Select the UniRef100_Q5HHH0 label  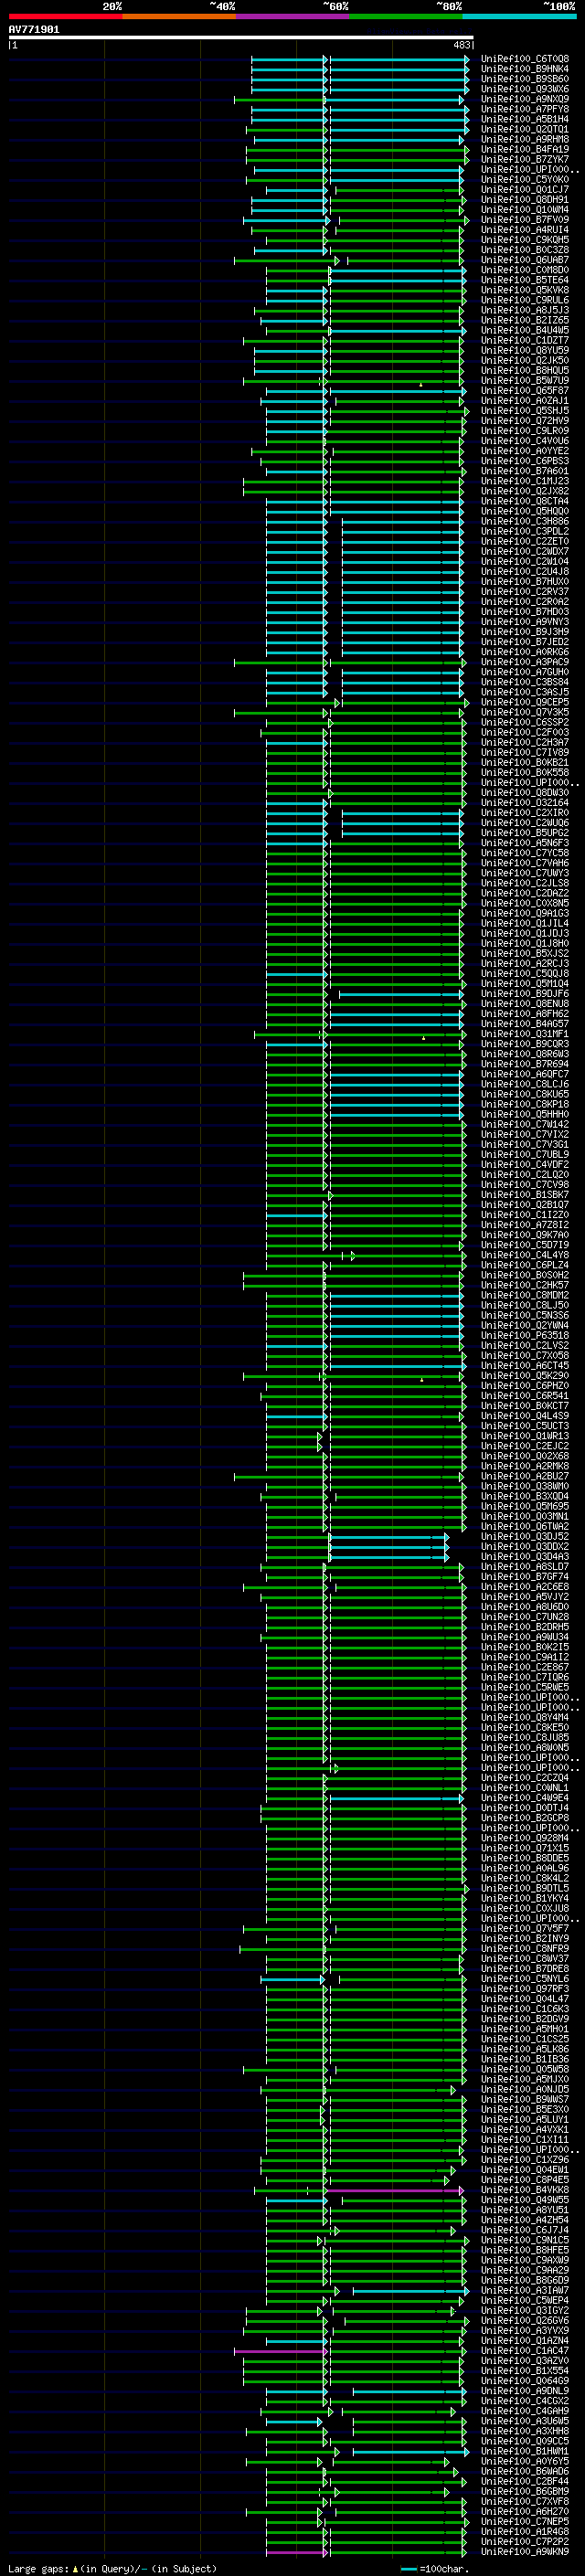point(524,1114)
